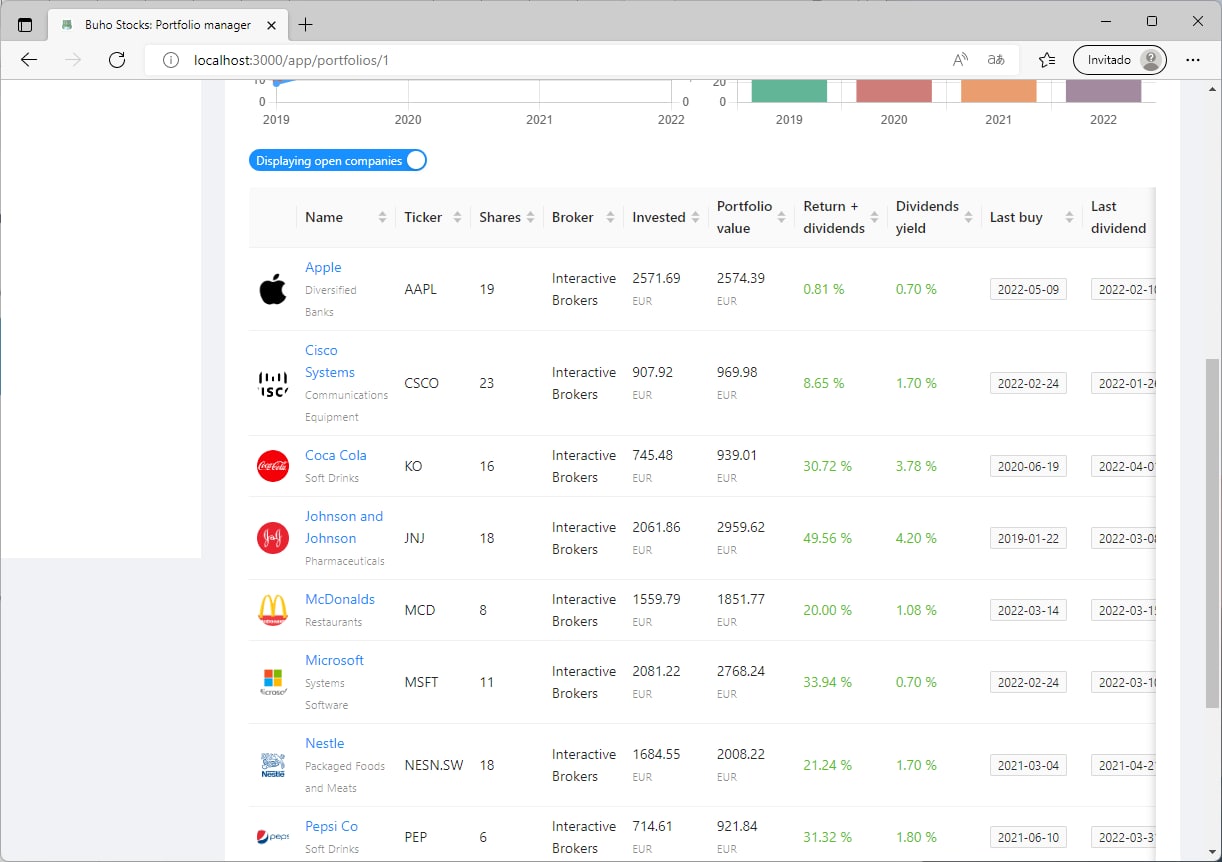Viewport: 1222px width, 862px height.
Task: Open the browser tab actions menu
Action: 25,24
